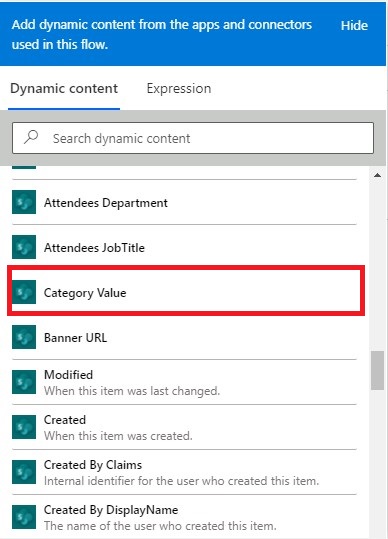The width and height of the screenshot is (388, 539).
Task: Click the search magnifier icon
Action: (31, 137)
